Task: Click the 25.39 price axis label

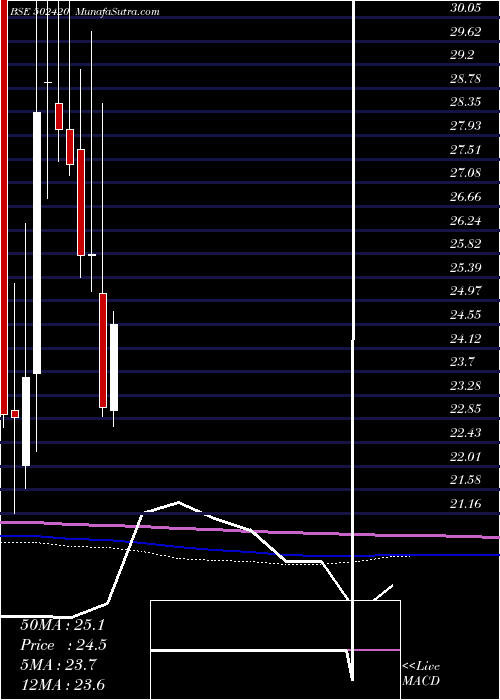Action: [465, 267]
